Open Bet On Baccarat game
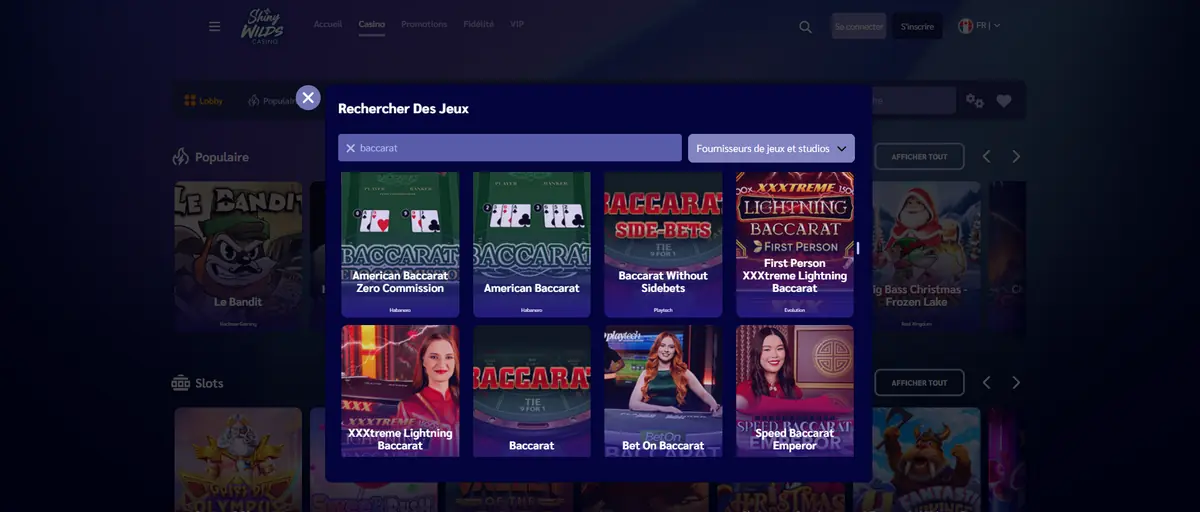This screenshot has height=512, width=1200. pyautogui.click(x=663, y=391)
